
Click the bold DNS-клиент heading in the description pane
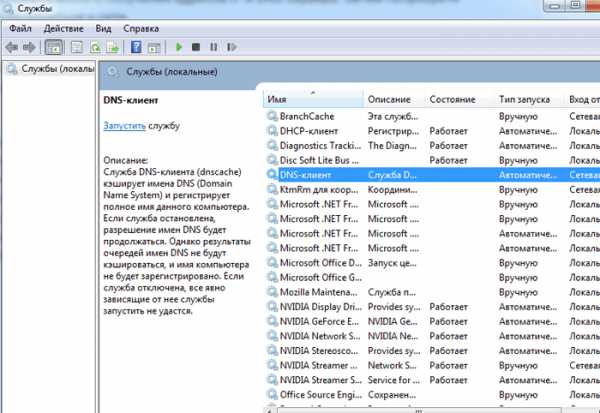coord(130,100)
